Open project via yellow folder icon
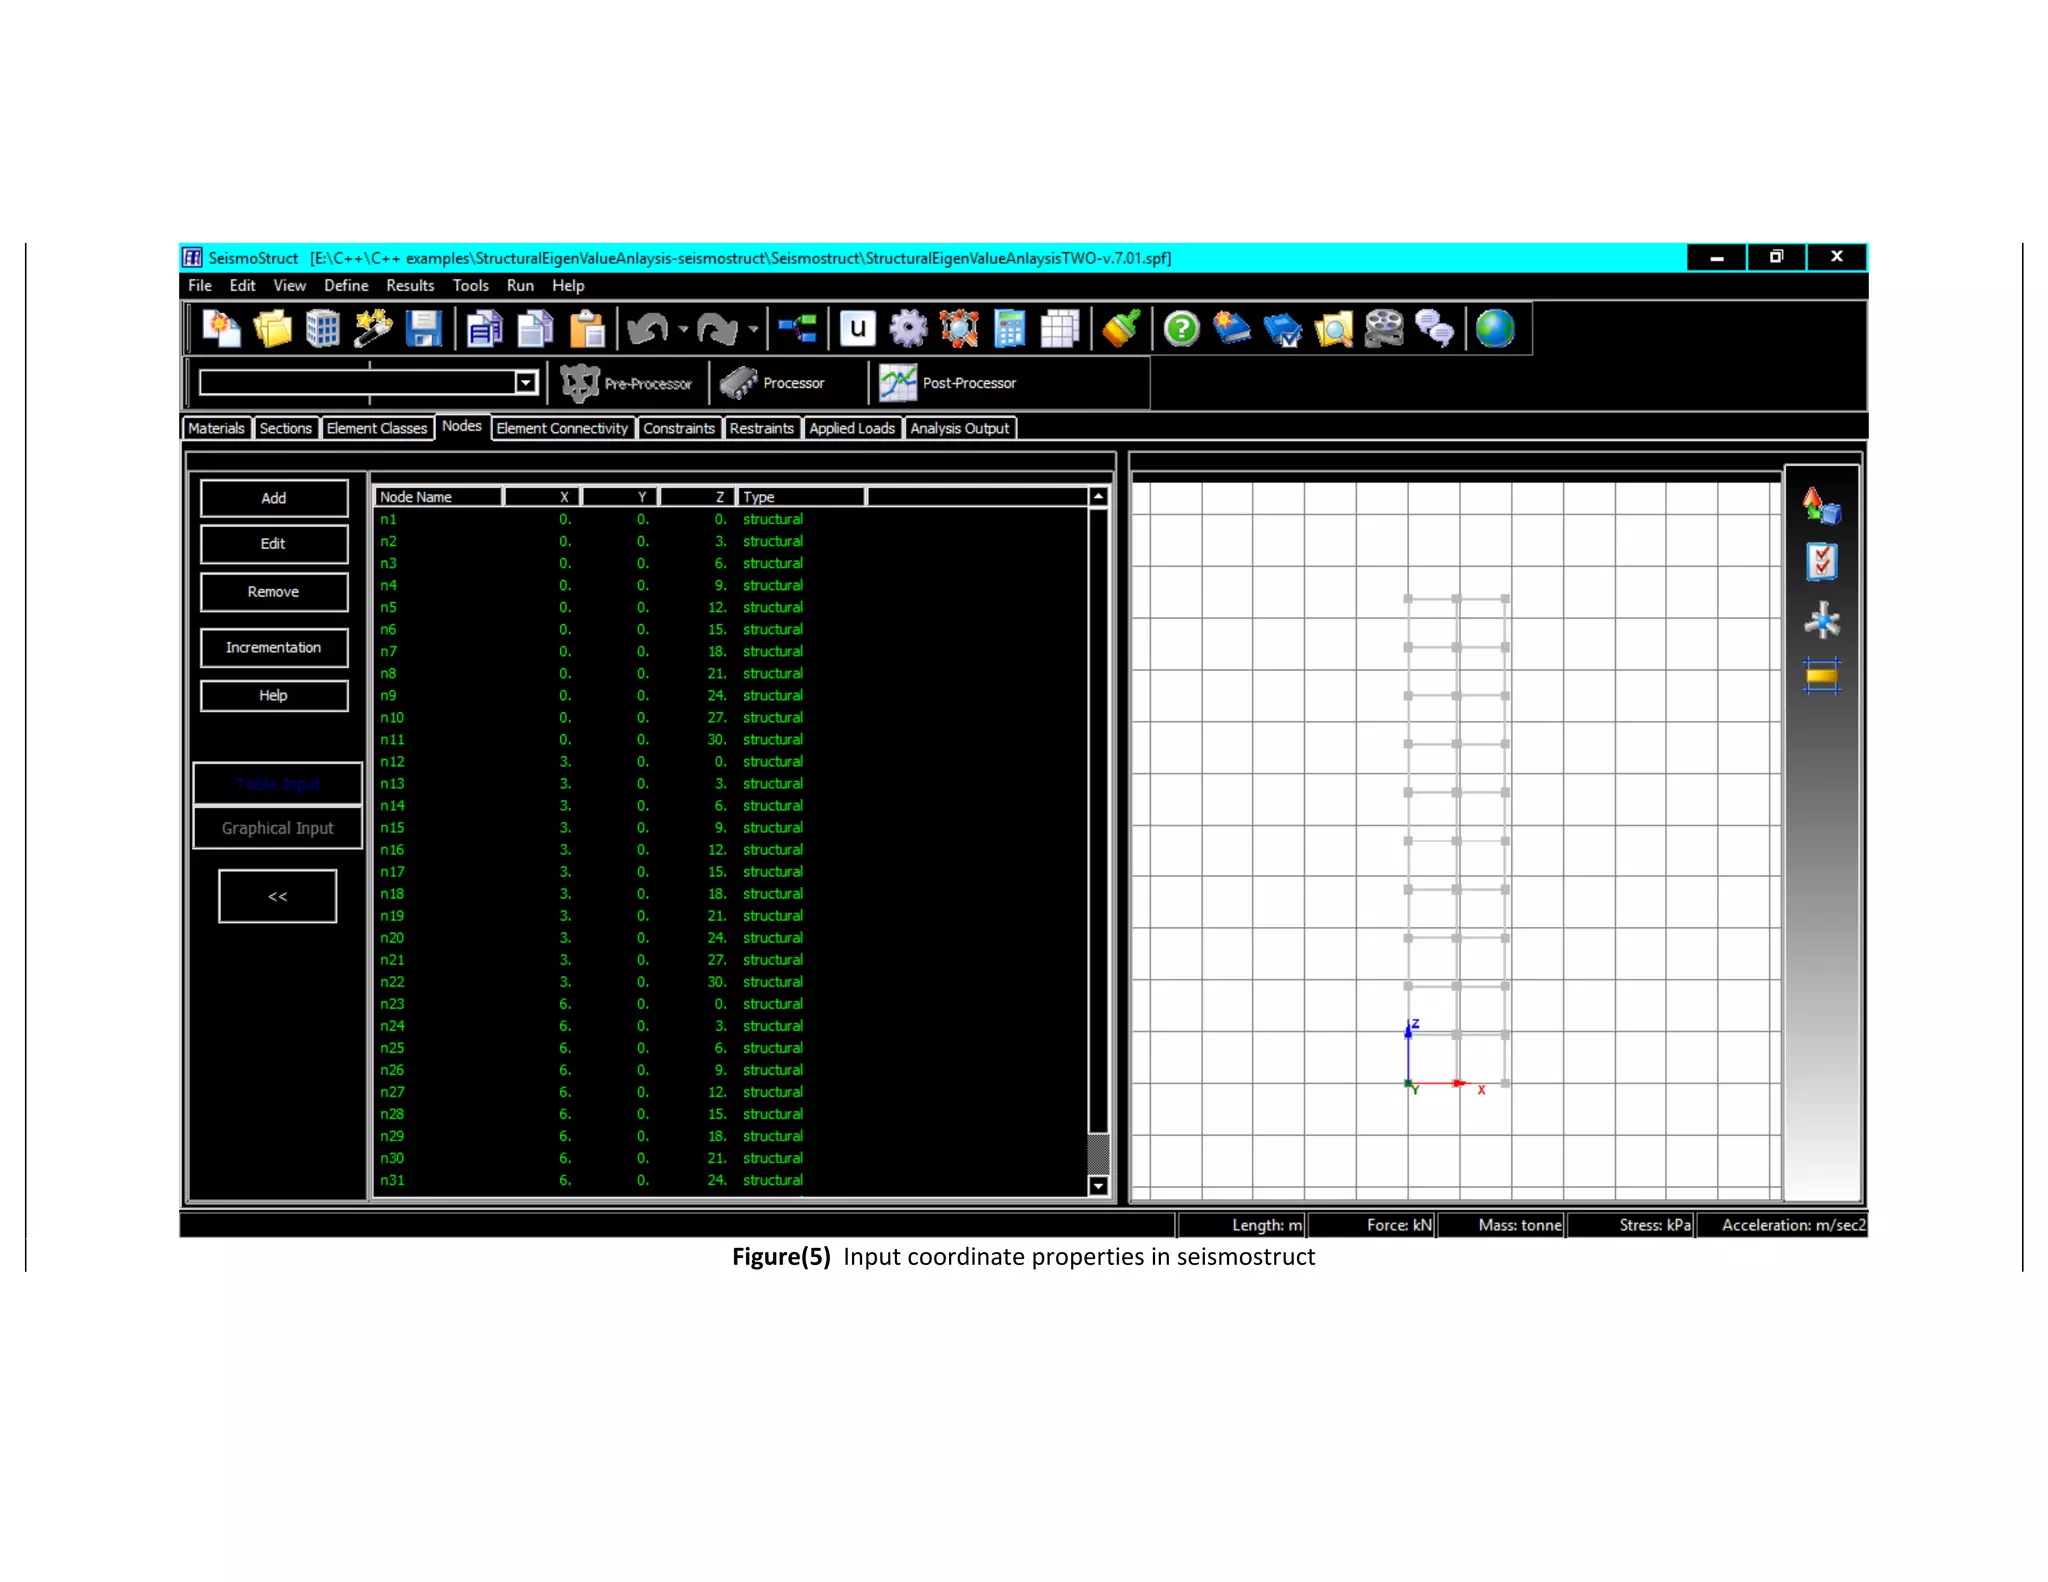Image resolution: width=2048 pixels, height=1582 pixels. click(272, 329)
